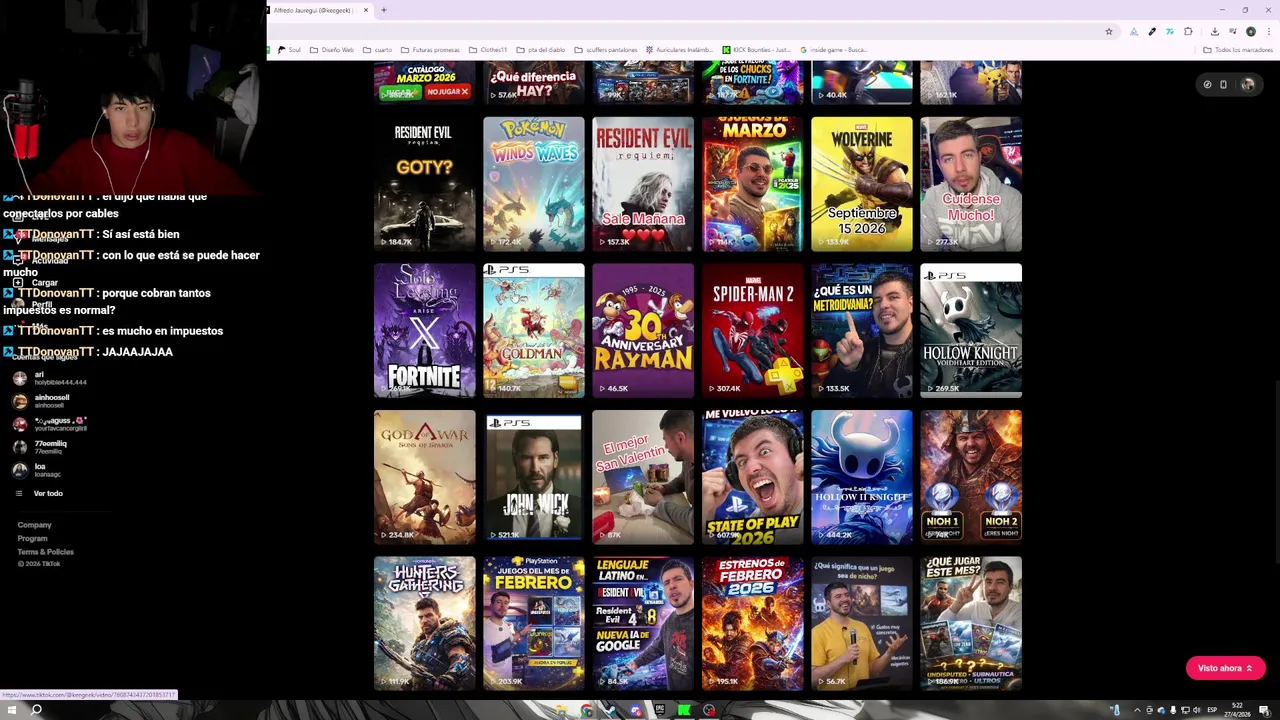Open the Juegos de Marzo video
The height and width of the screenshot is (720, 1280).
point(752,183)
